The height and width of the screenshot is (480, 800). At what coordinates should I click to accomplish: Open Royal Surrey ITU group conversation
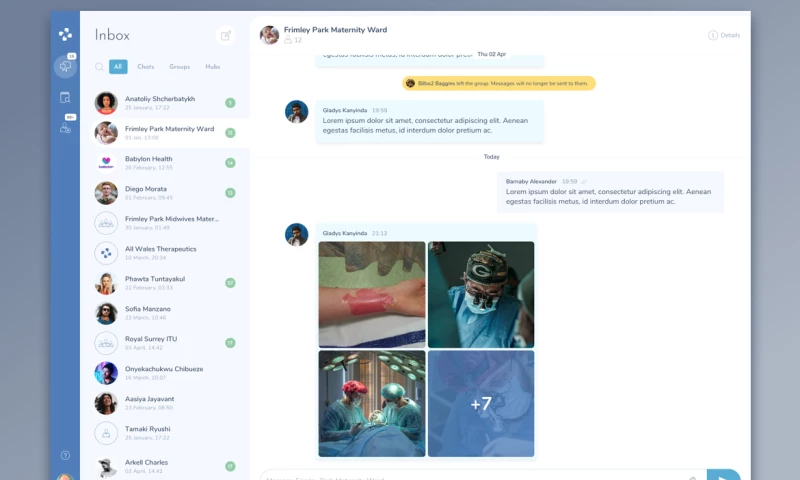165,343
